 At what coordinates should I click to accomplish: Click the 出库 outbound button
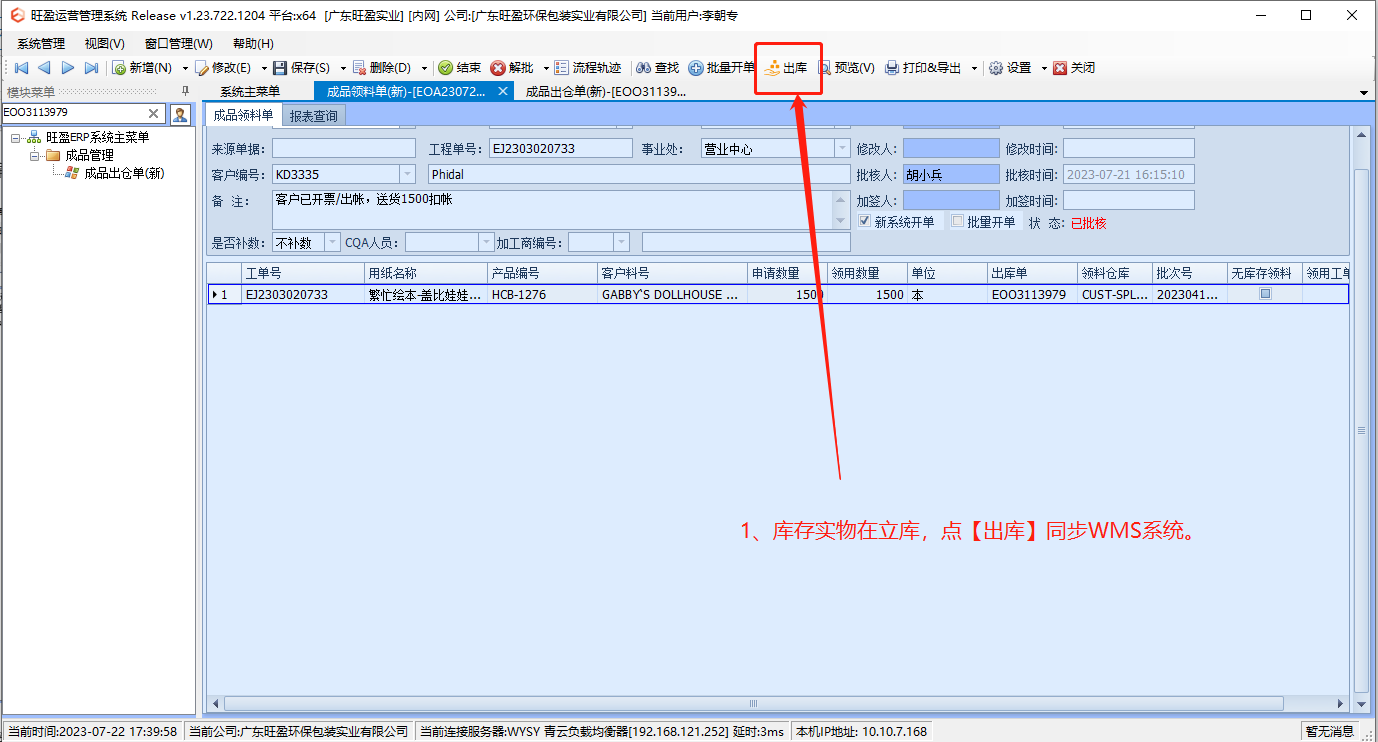coord(786,68)
